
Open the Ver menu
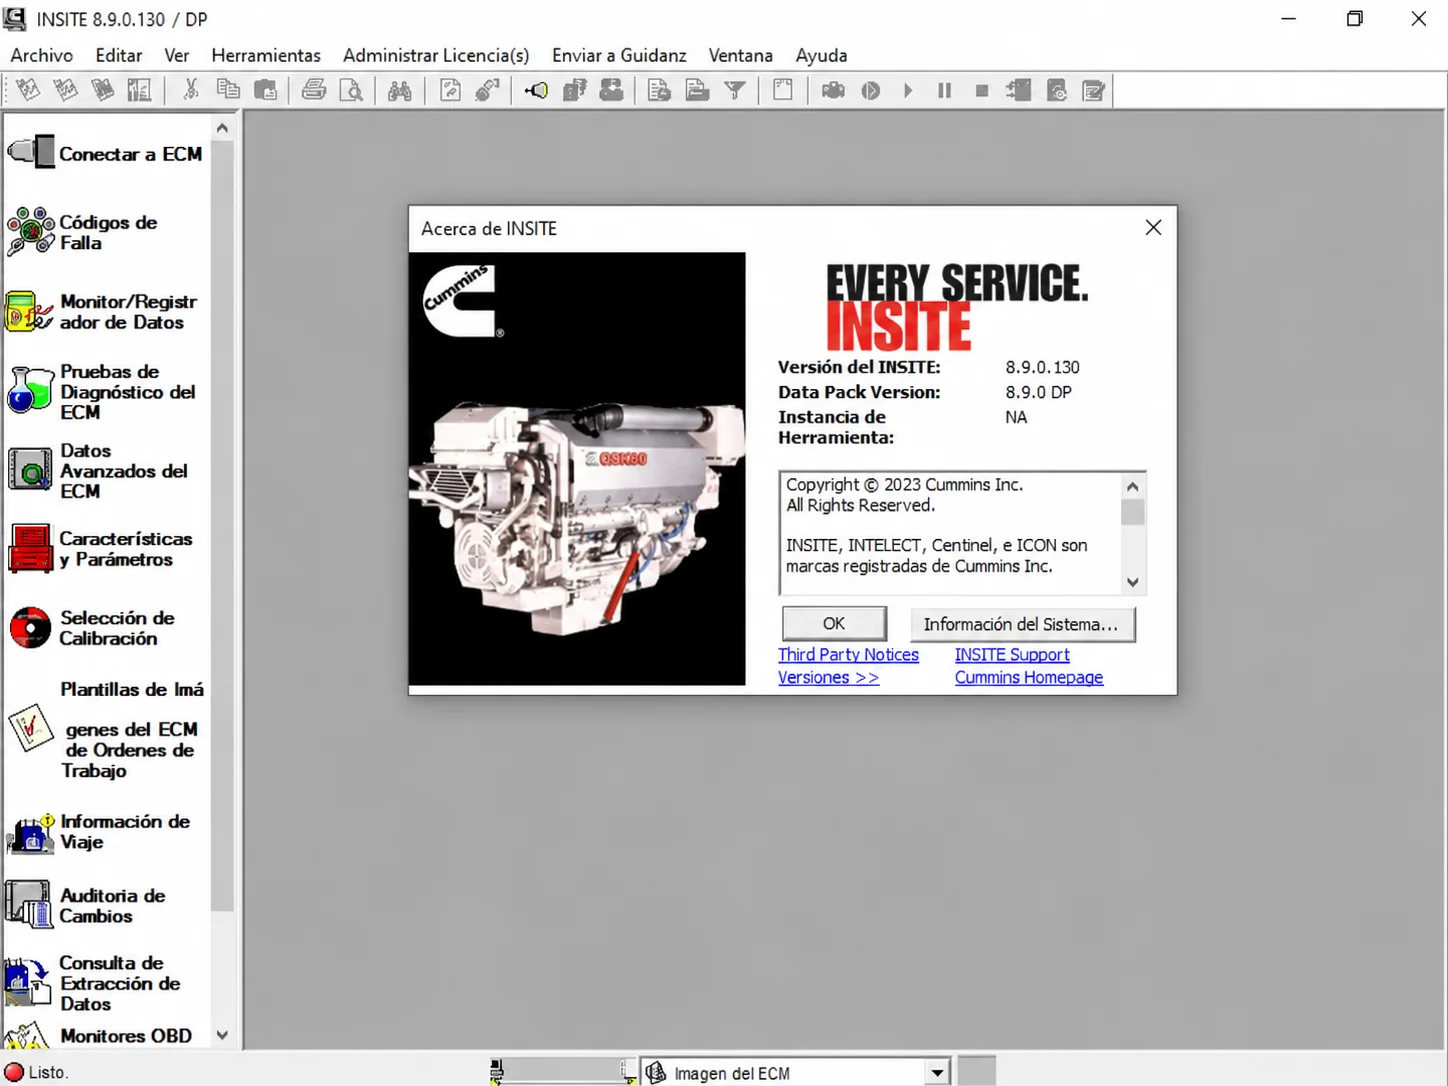click(177, 55)
